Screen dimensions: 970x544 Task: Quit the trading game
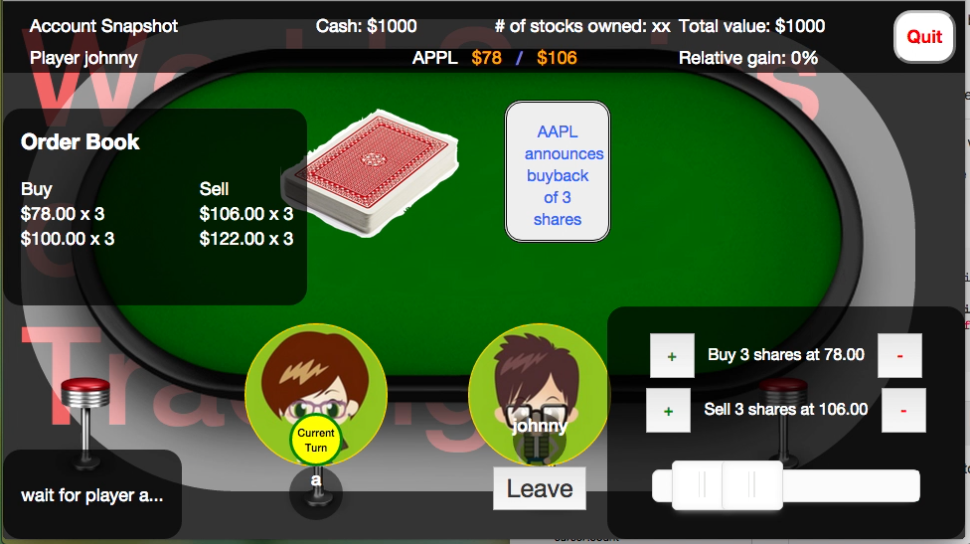click(x=924, y=37)
